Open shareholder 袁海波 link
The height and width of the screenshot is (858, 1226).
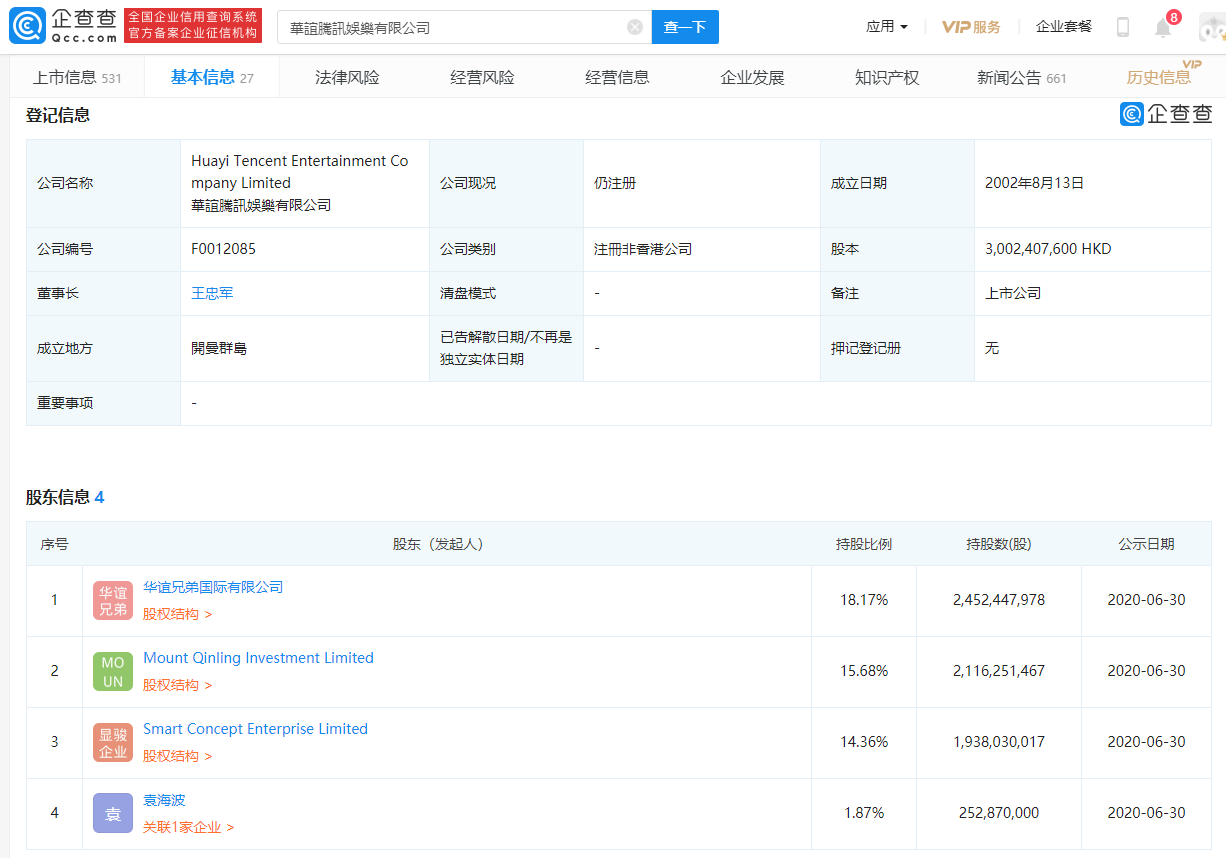(164, 800)
